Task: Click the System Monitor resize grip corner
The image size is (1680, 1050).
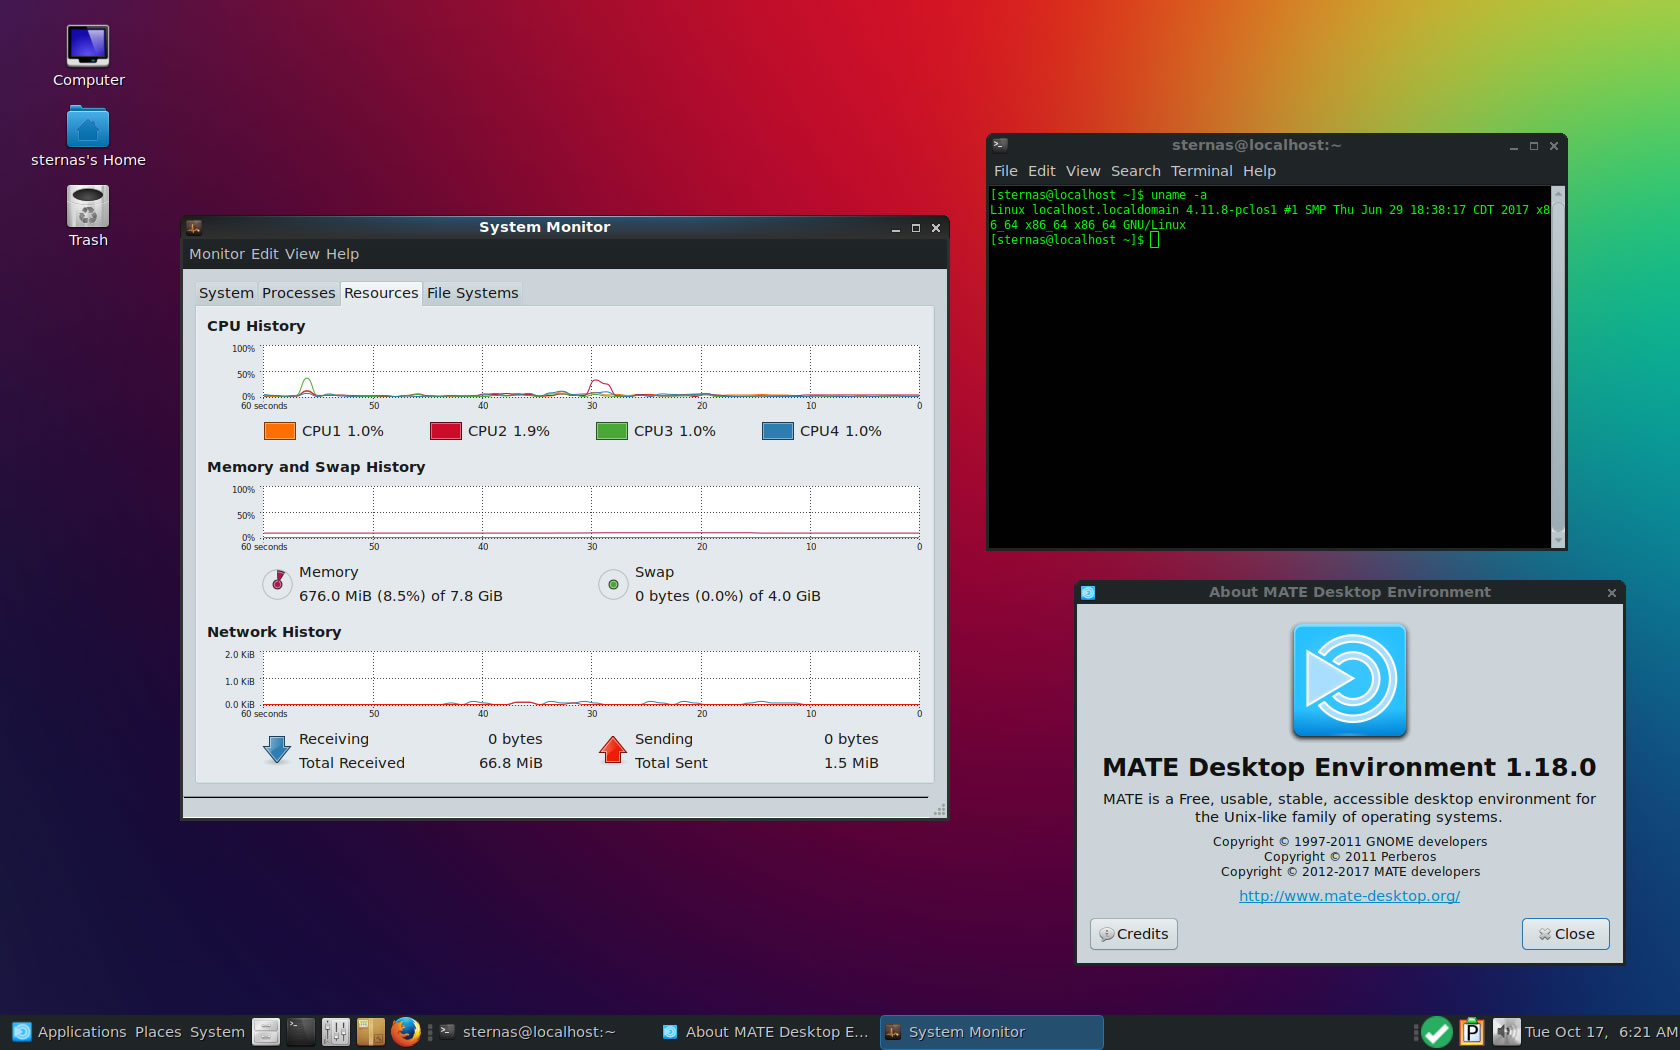Action: (938, 810)
